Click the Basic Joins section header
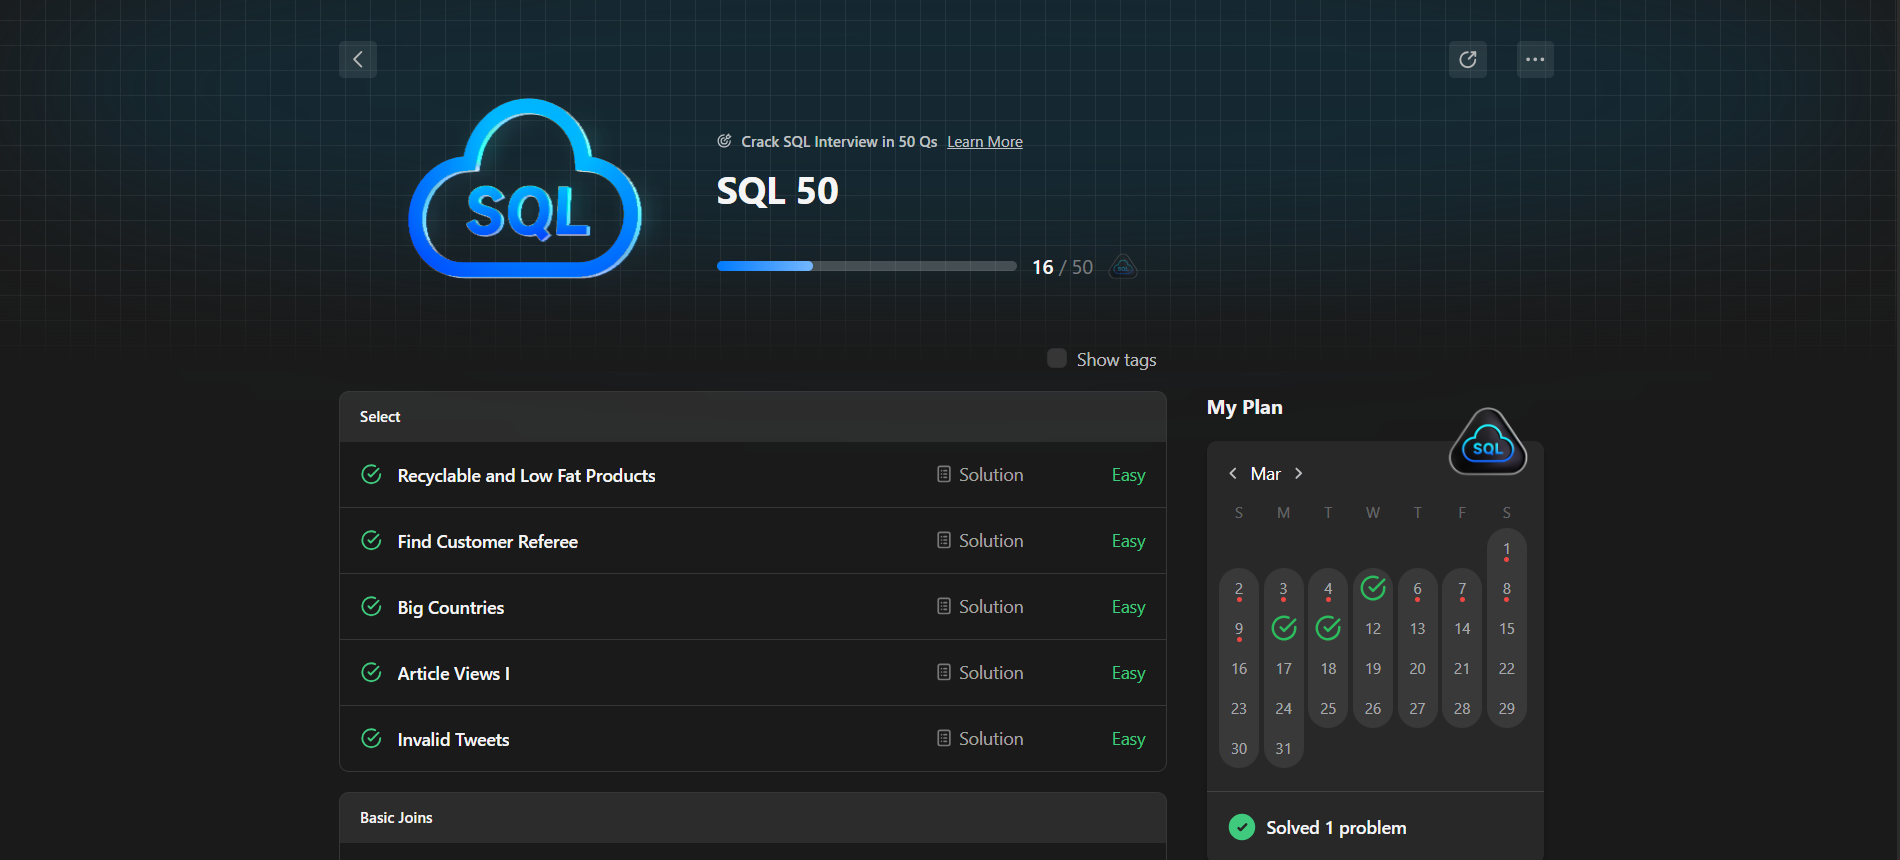 pyautogui.click(x=753, y=818)
